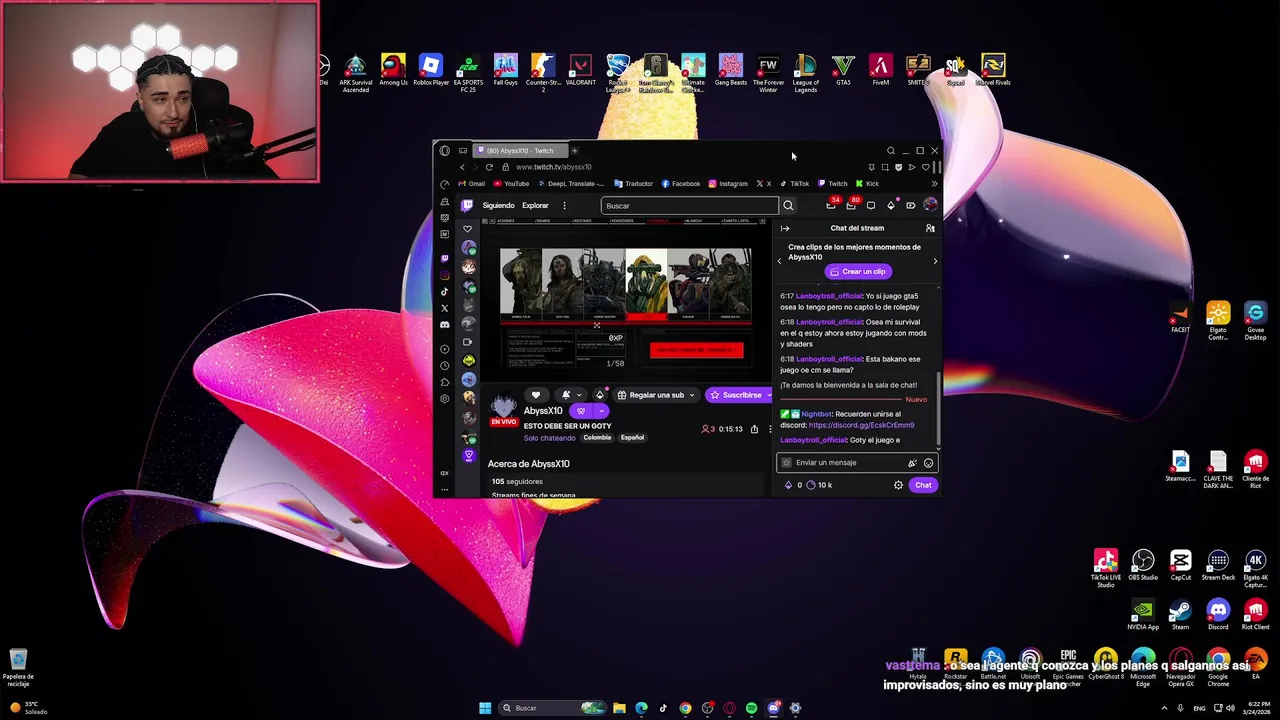Click Solo chateando category link

pyautogui.click(x=549, y=438)
